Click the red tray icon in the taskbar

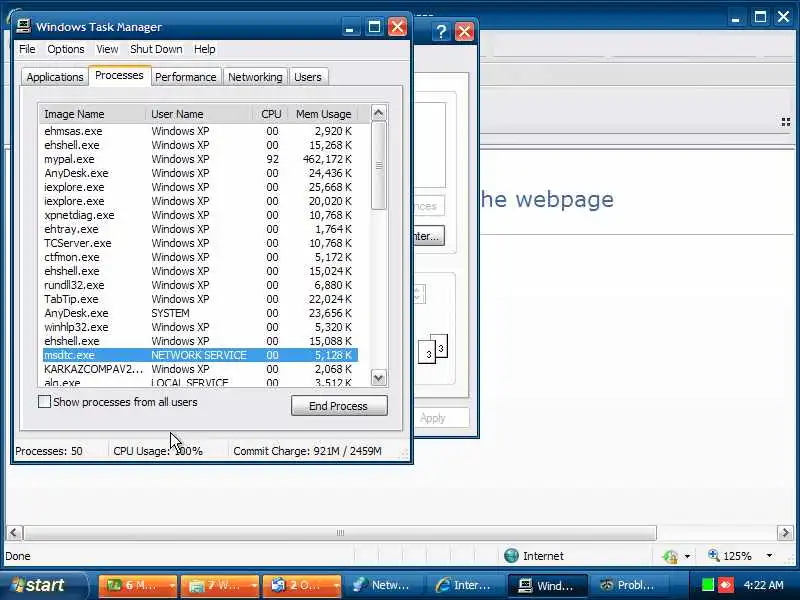726,585
